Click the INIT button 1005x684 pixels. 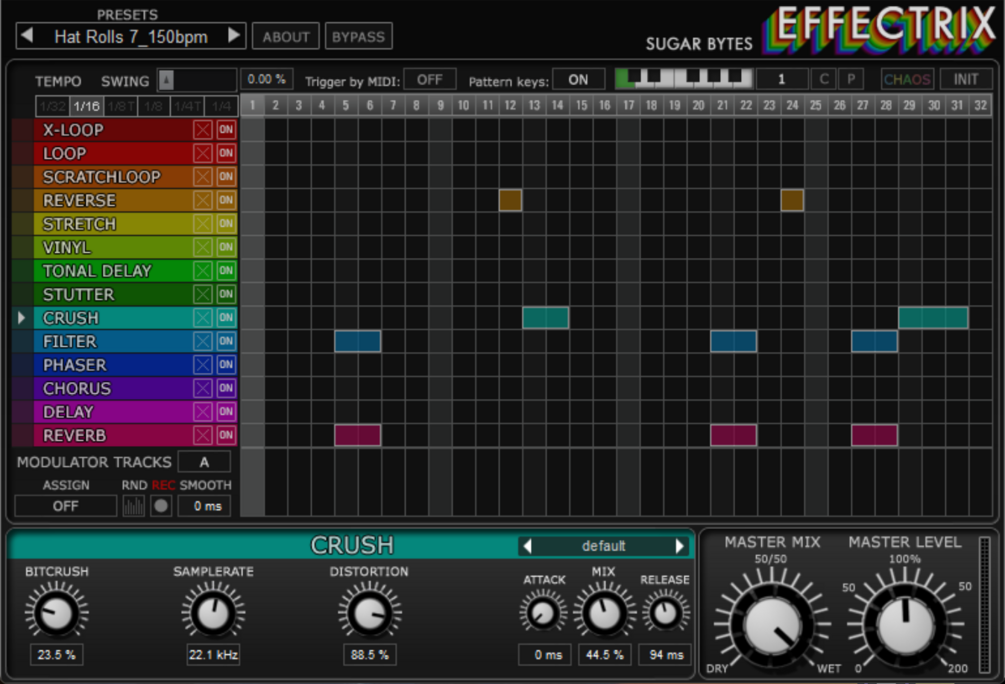pyautogui.click(x=965, y=79)
